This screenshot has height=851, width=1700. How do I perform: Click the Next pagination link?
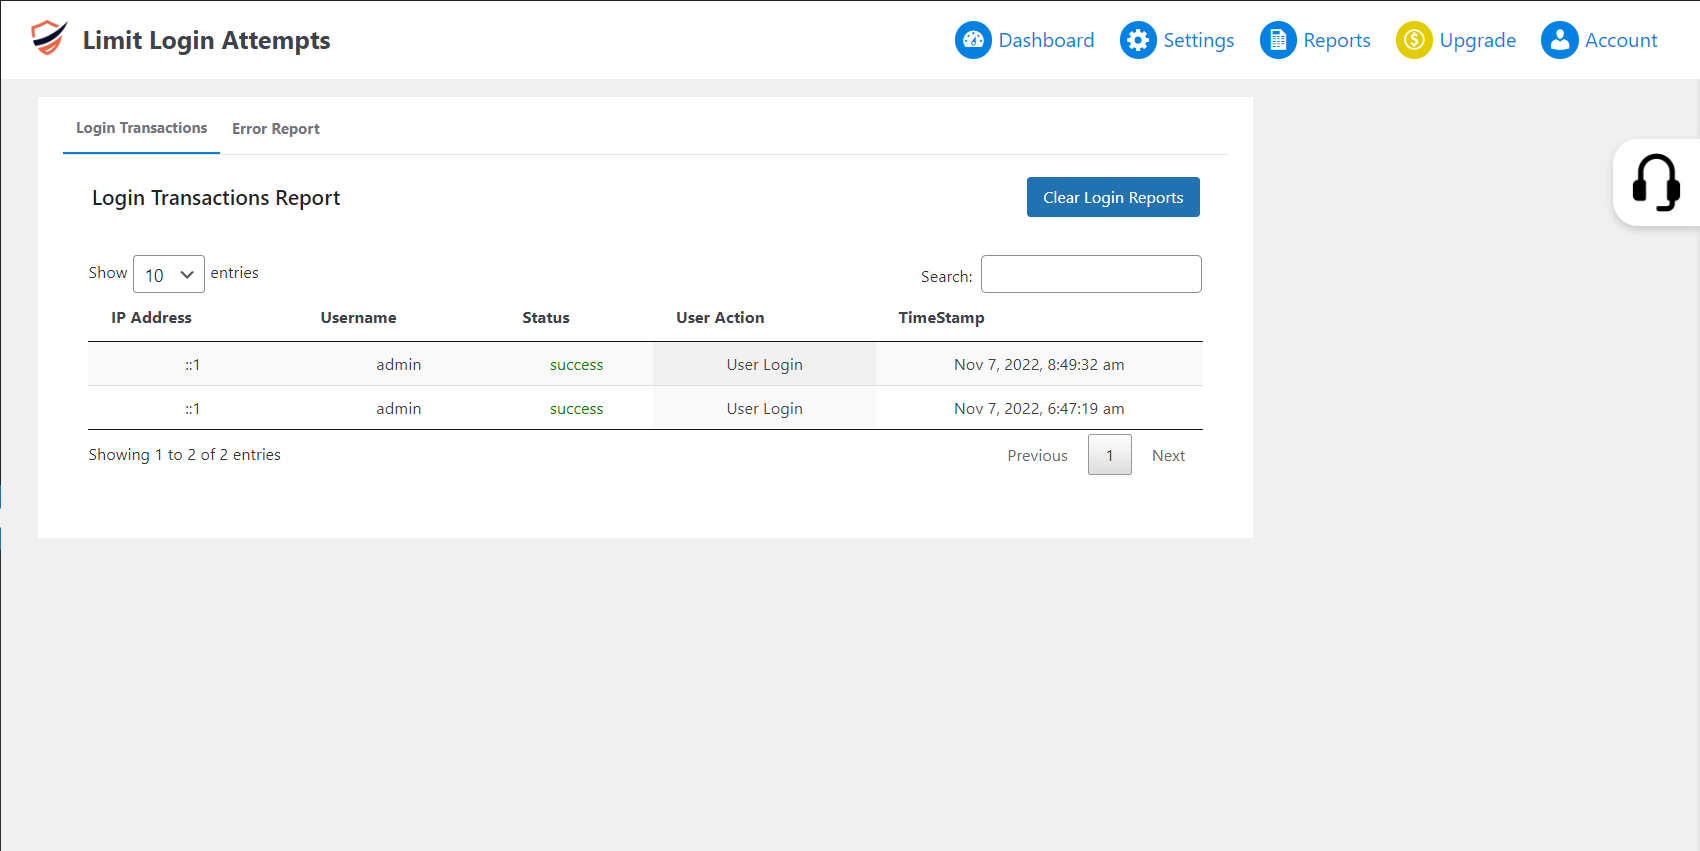point(1168,455)
